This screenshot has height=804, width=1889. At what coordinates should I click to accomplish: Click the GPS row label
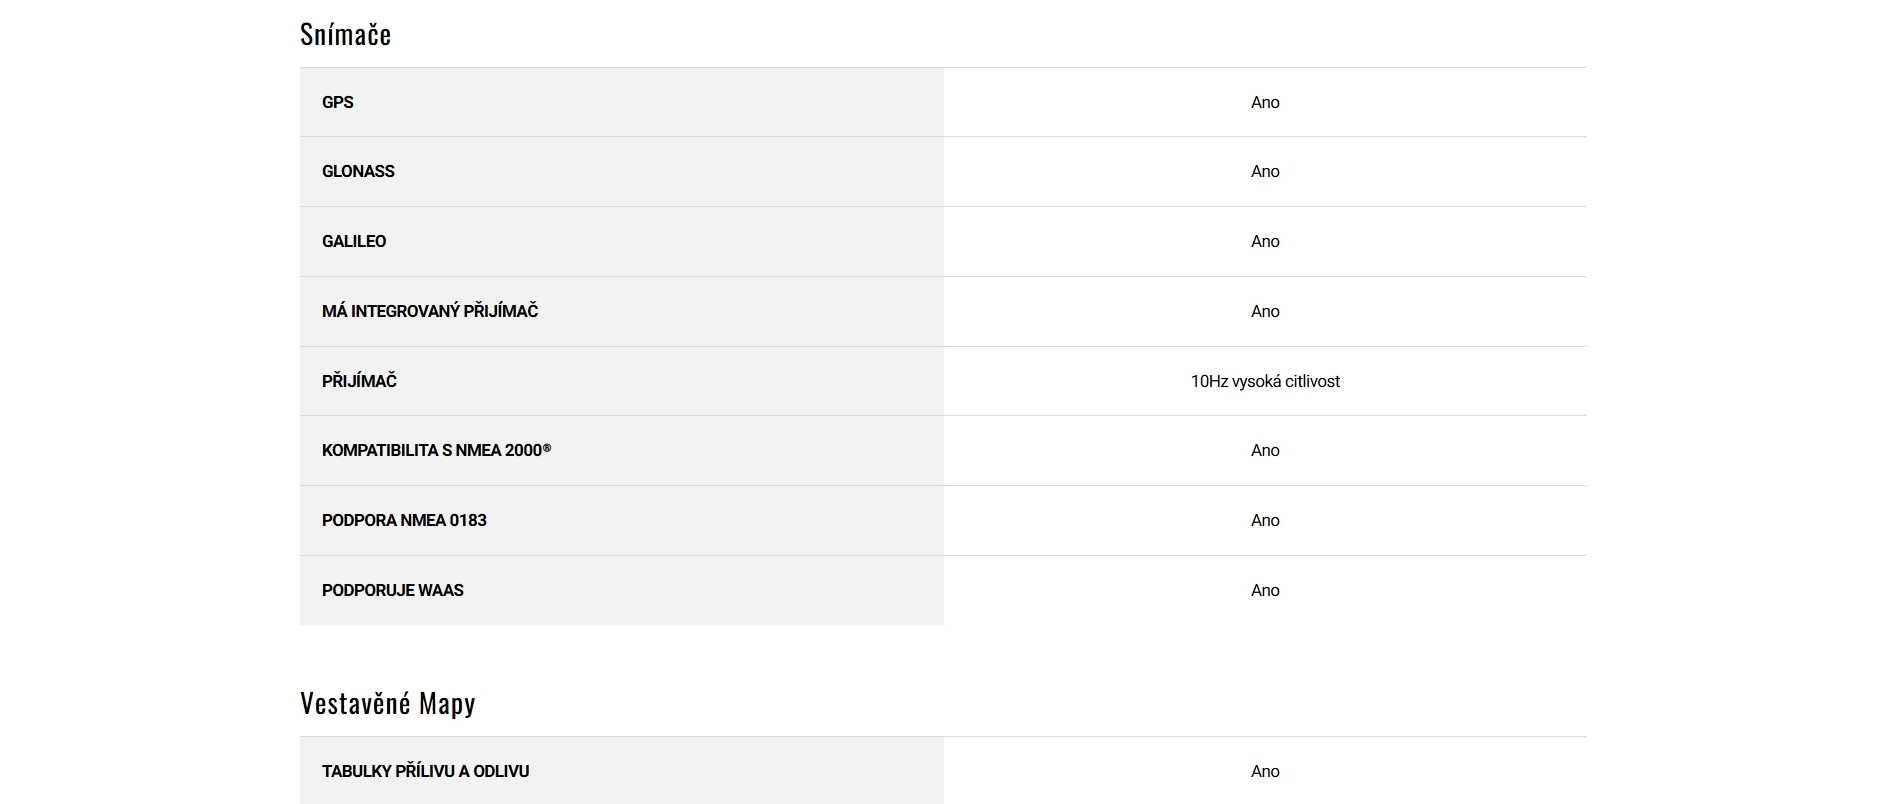coord(338,102)
